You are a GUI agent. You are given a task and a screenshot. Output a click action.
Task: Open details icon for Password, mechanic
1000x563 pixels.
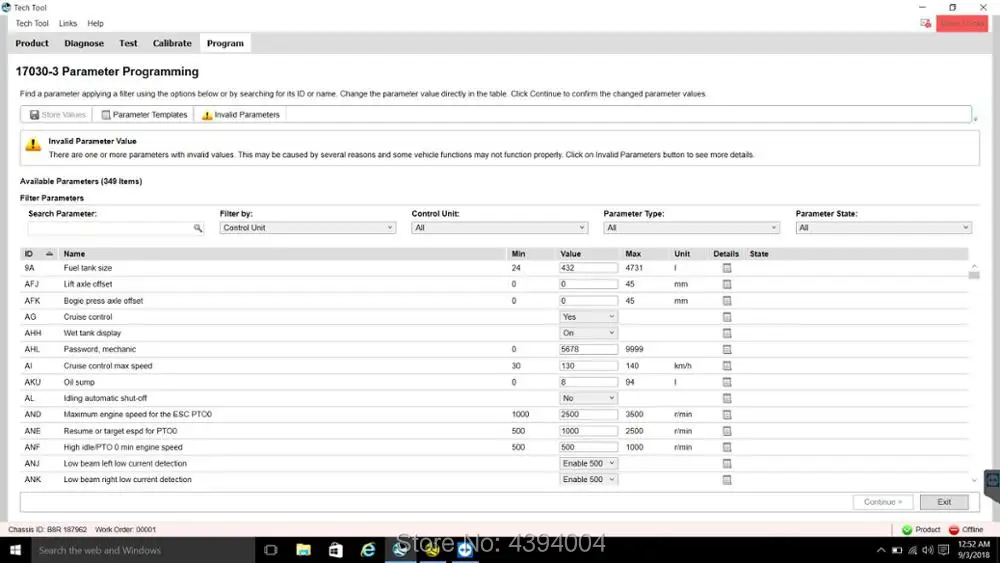(726, 349)
